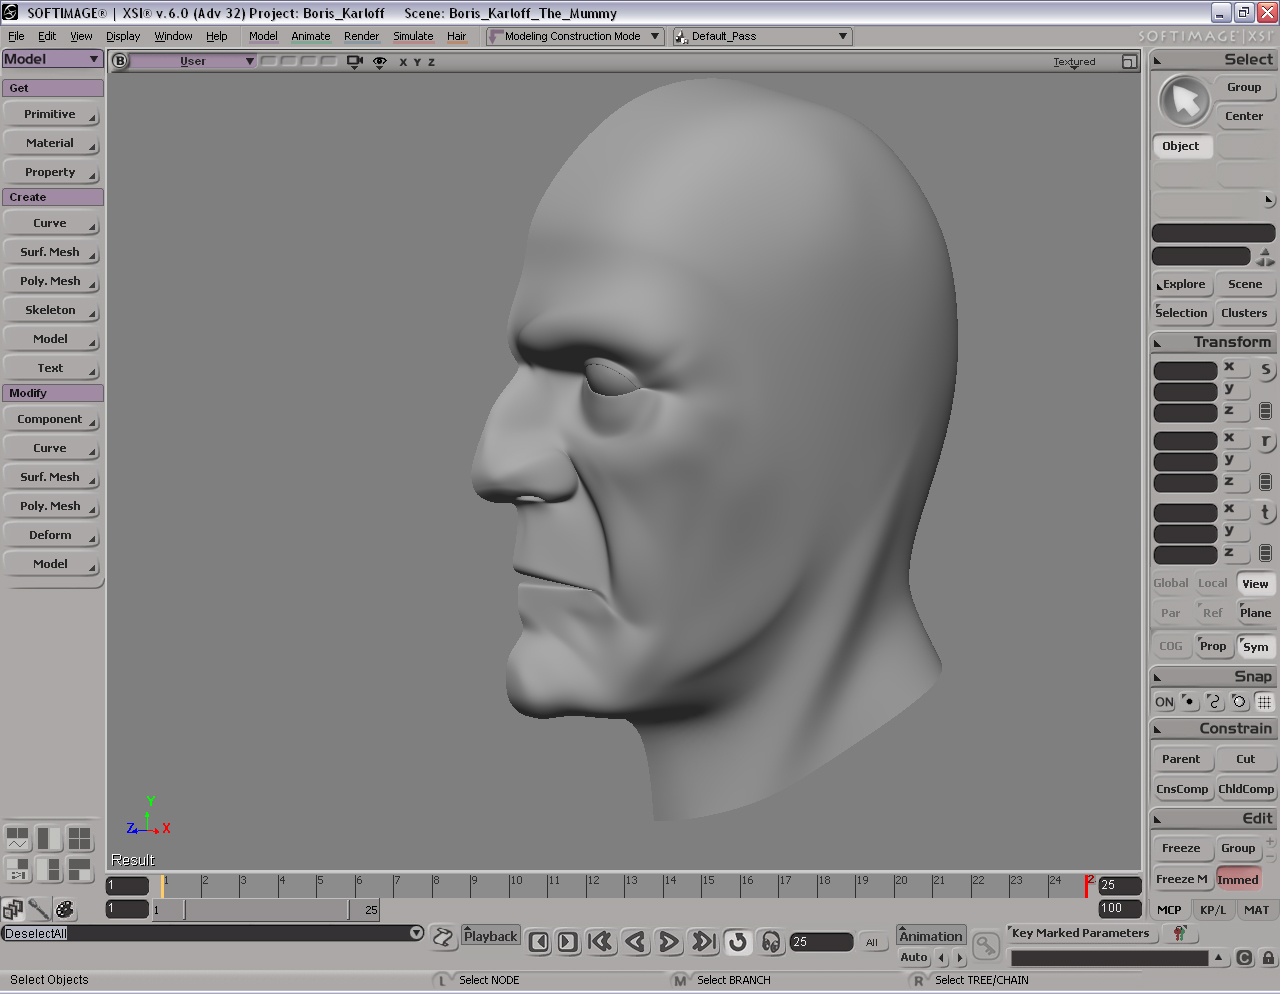
Task: Select the snap to grid icon
Action: [1264, 702]
